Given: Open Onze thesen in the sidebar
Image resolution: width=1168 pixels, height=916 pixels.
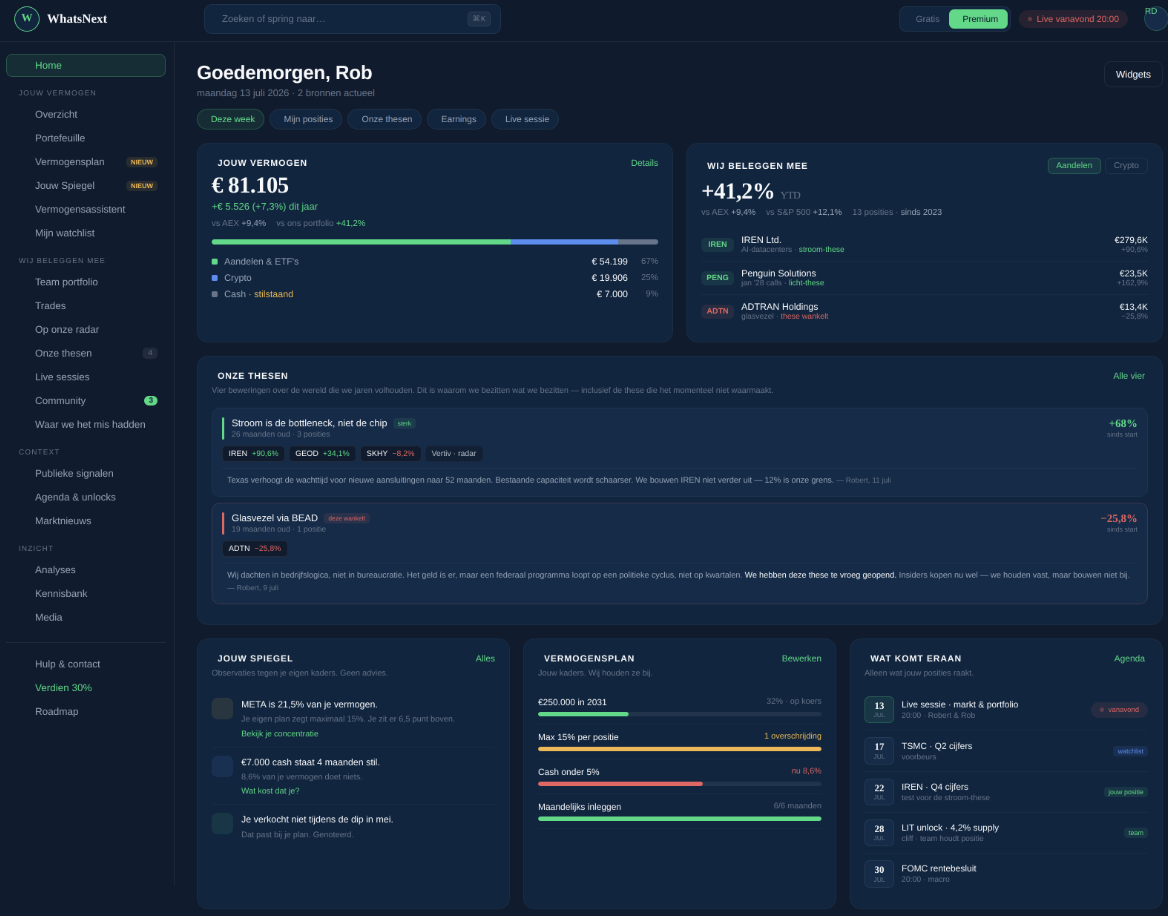Looking at the screenshot, I should coord(86,353).
